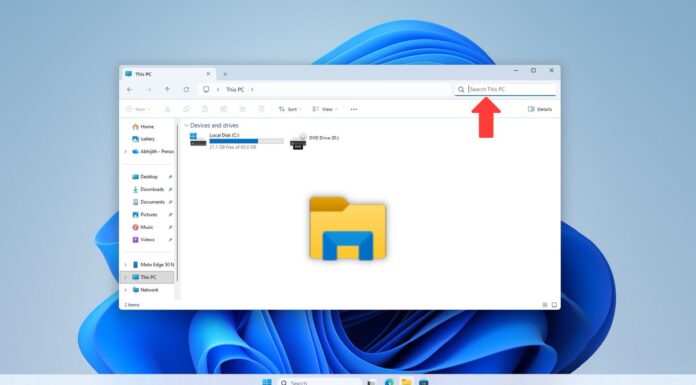Click breadcrumb chevron after This PC
Image resolution: width=696 pixels, height=385 pixels.
coord(252,90)
